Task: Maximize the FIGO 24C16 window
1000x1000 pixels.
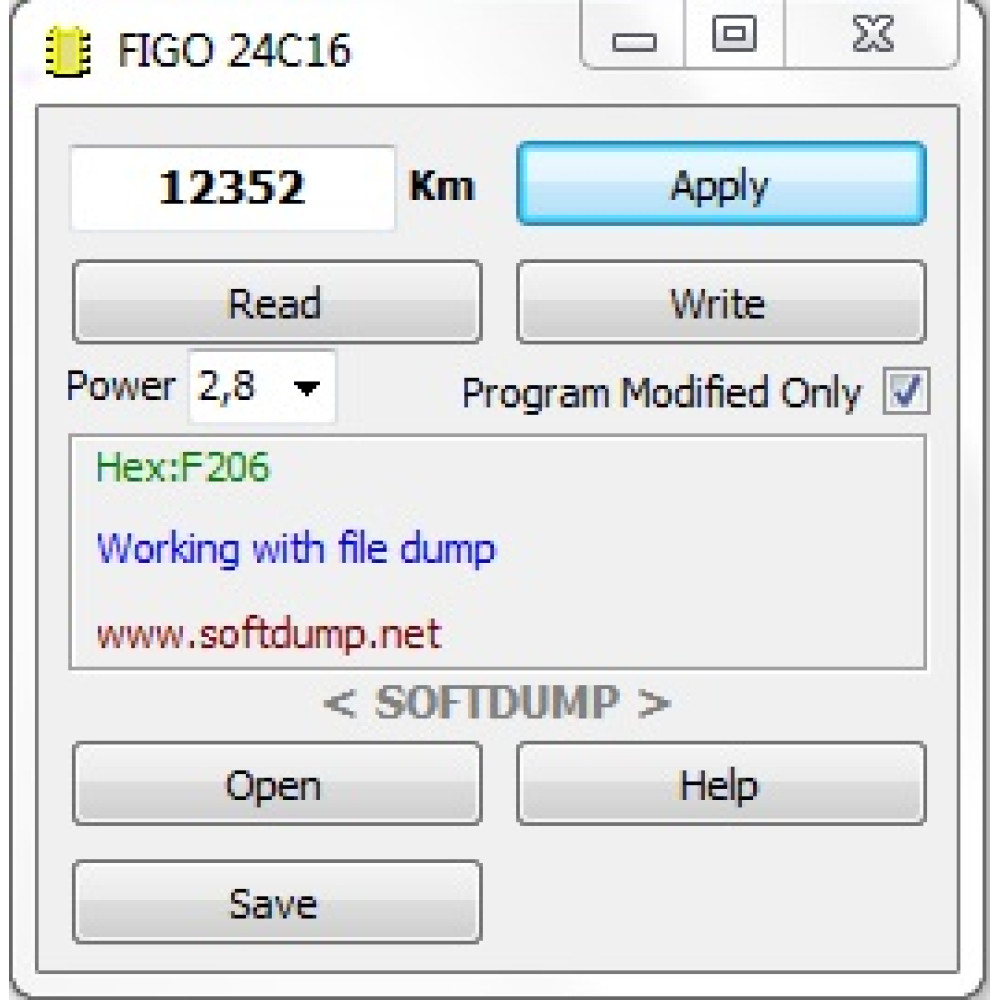Action: click(x=734, y=34)
